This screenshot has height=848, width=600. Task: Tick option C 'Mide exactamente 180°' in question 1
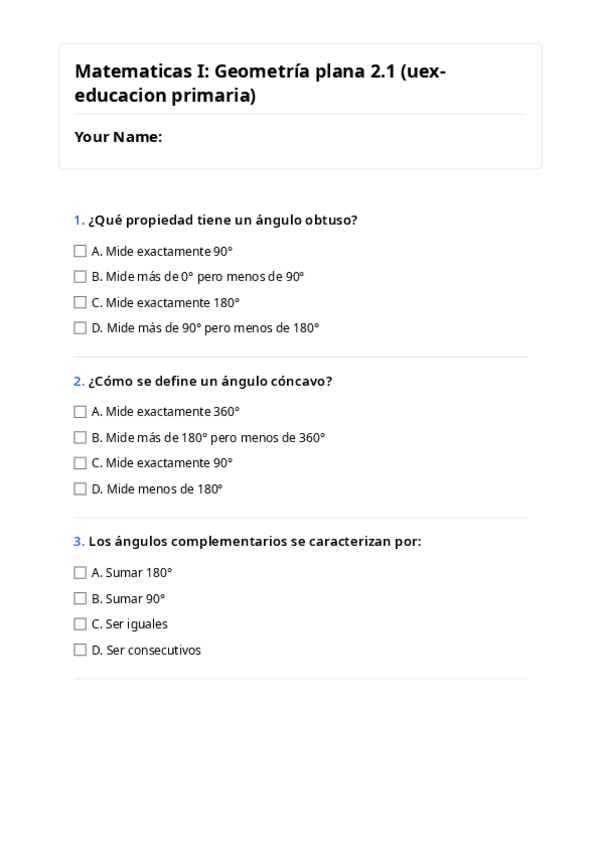coord(80,302)
